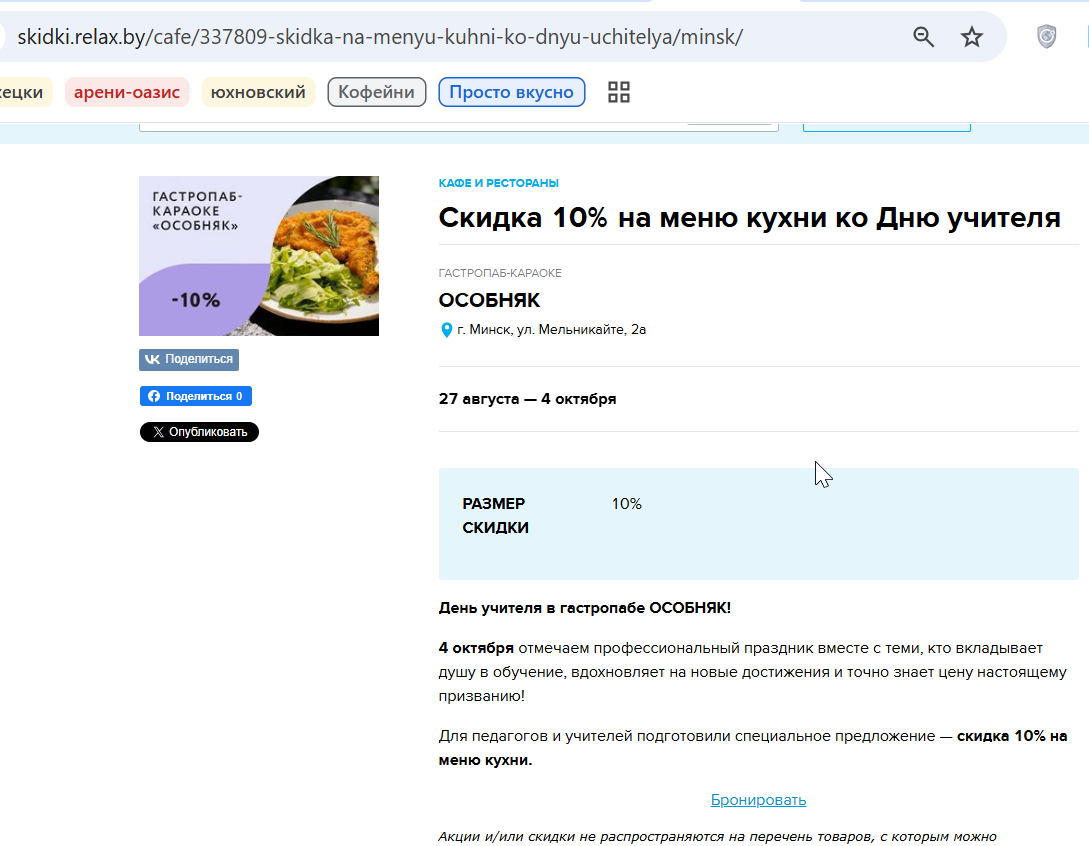Share on Facebook with Поделиться 0 button

pyautogui.click(x=196, y=396)
